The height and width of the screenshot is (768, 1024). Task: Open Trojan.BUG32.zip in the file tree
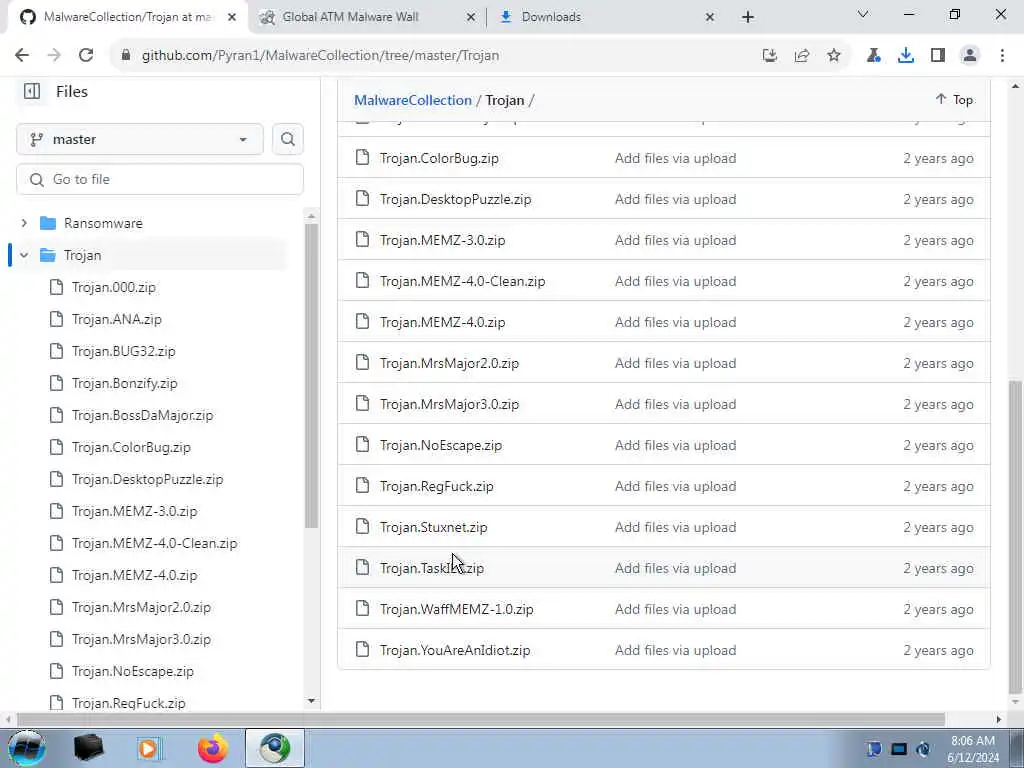tap(123, 351)
